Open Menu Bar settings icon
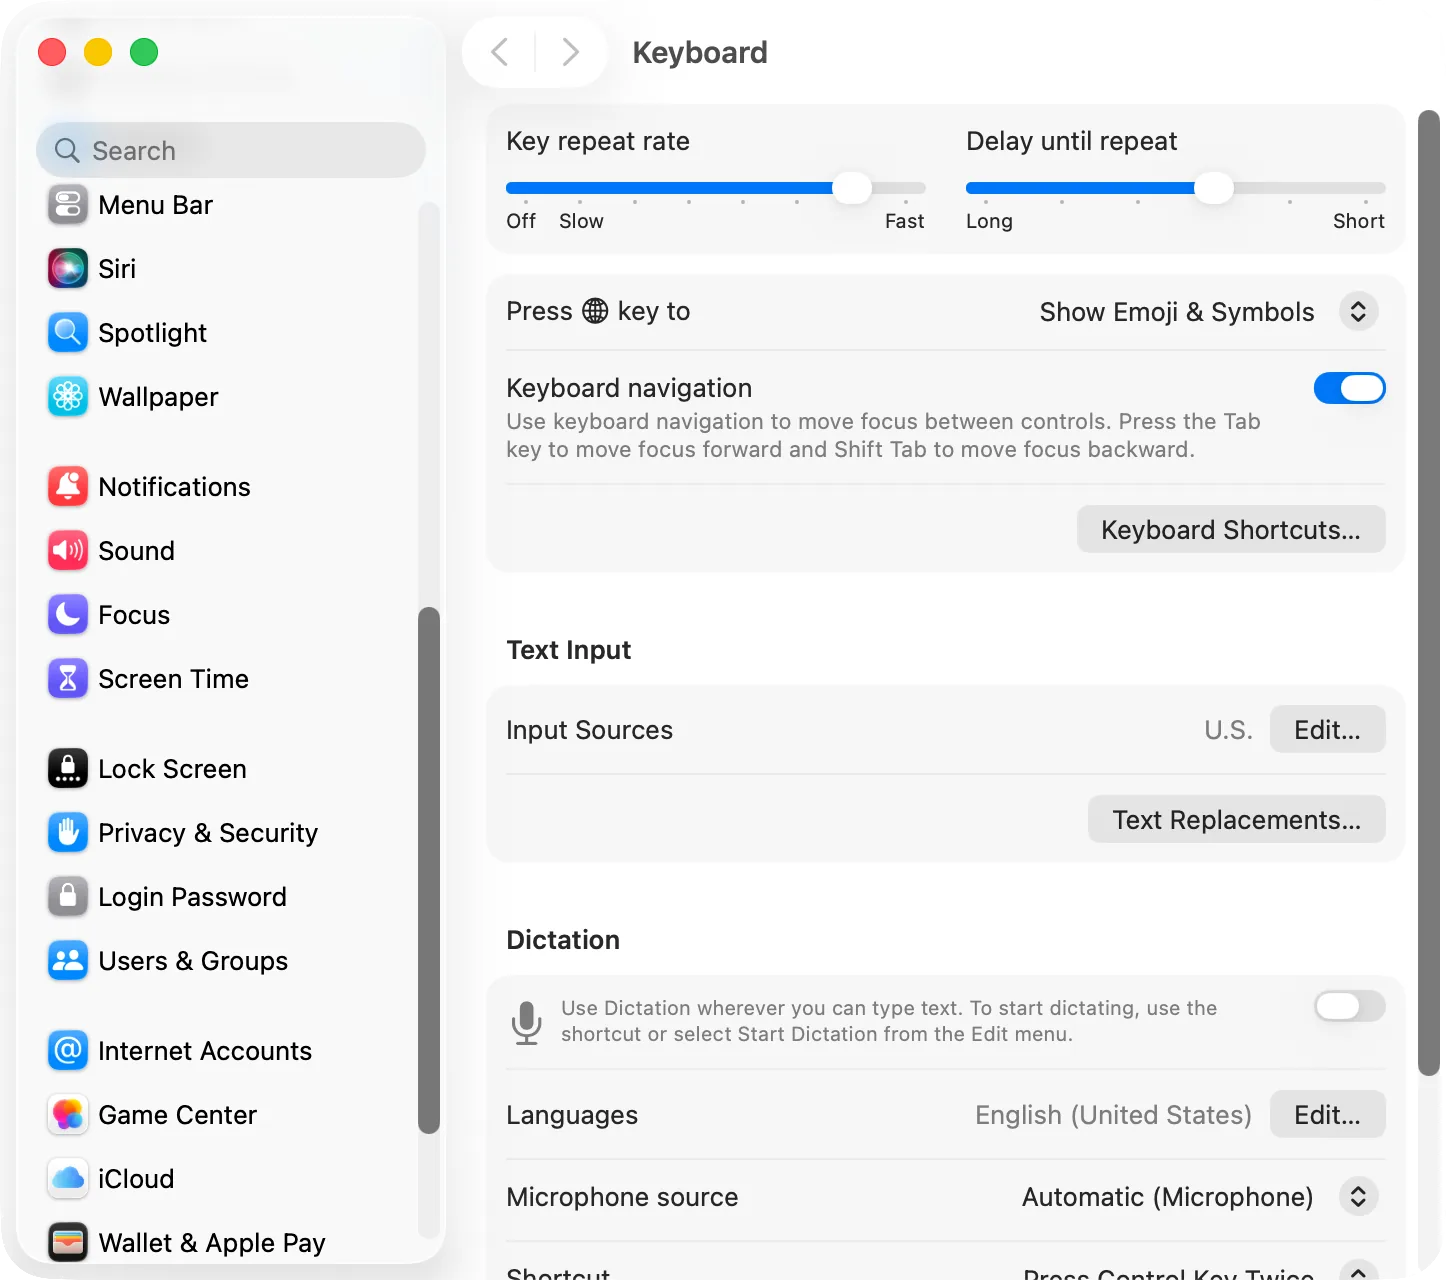Viewport: 1446px width, 1280px height. point(68,205)
